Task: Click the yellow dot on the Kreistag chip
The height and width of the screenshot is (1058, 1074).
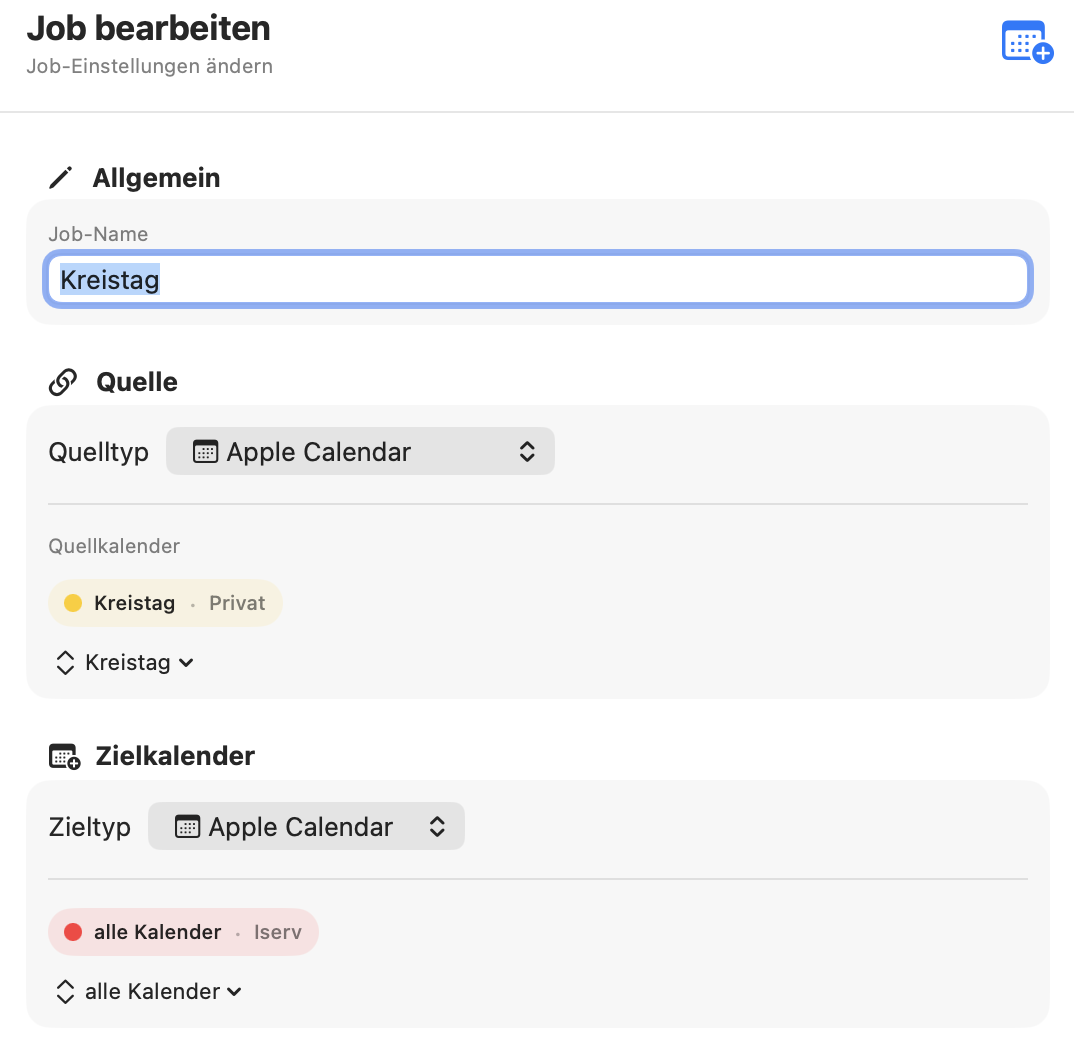Action: point(71,602)
